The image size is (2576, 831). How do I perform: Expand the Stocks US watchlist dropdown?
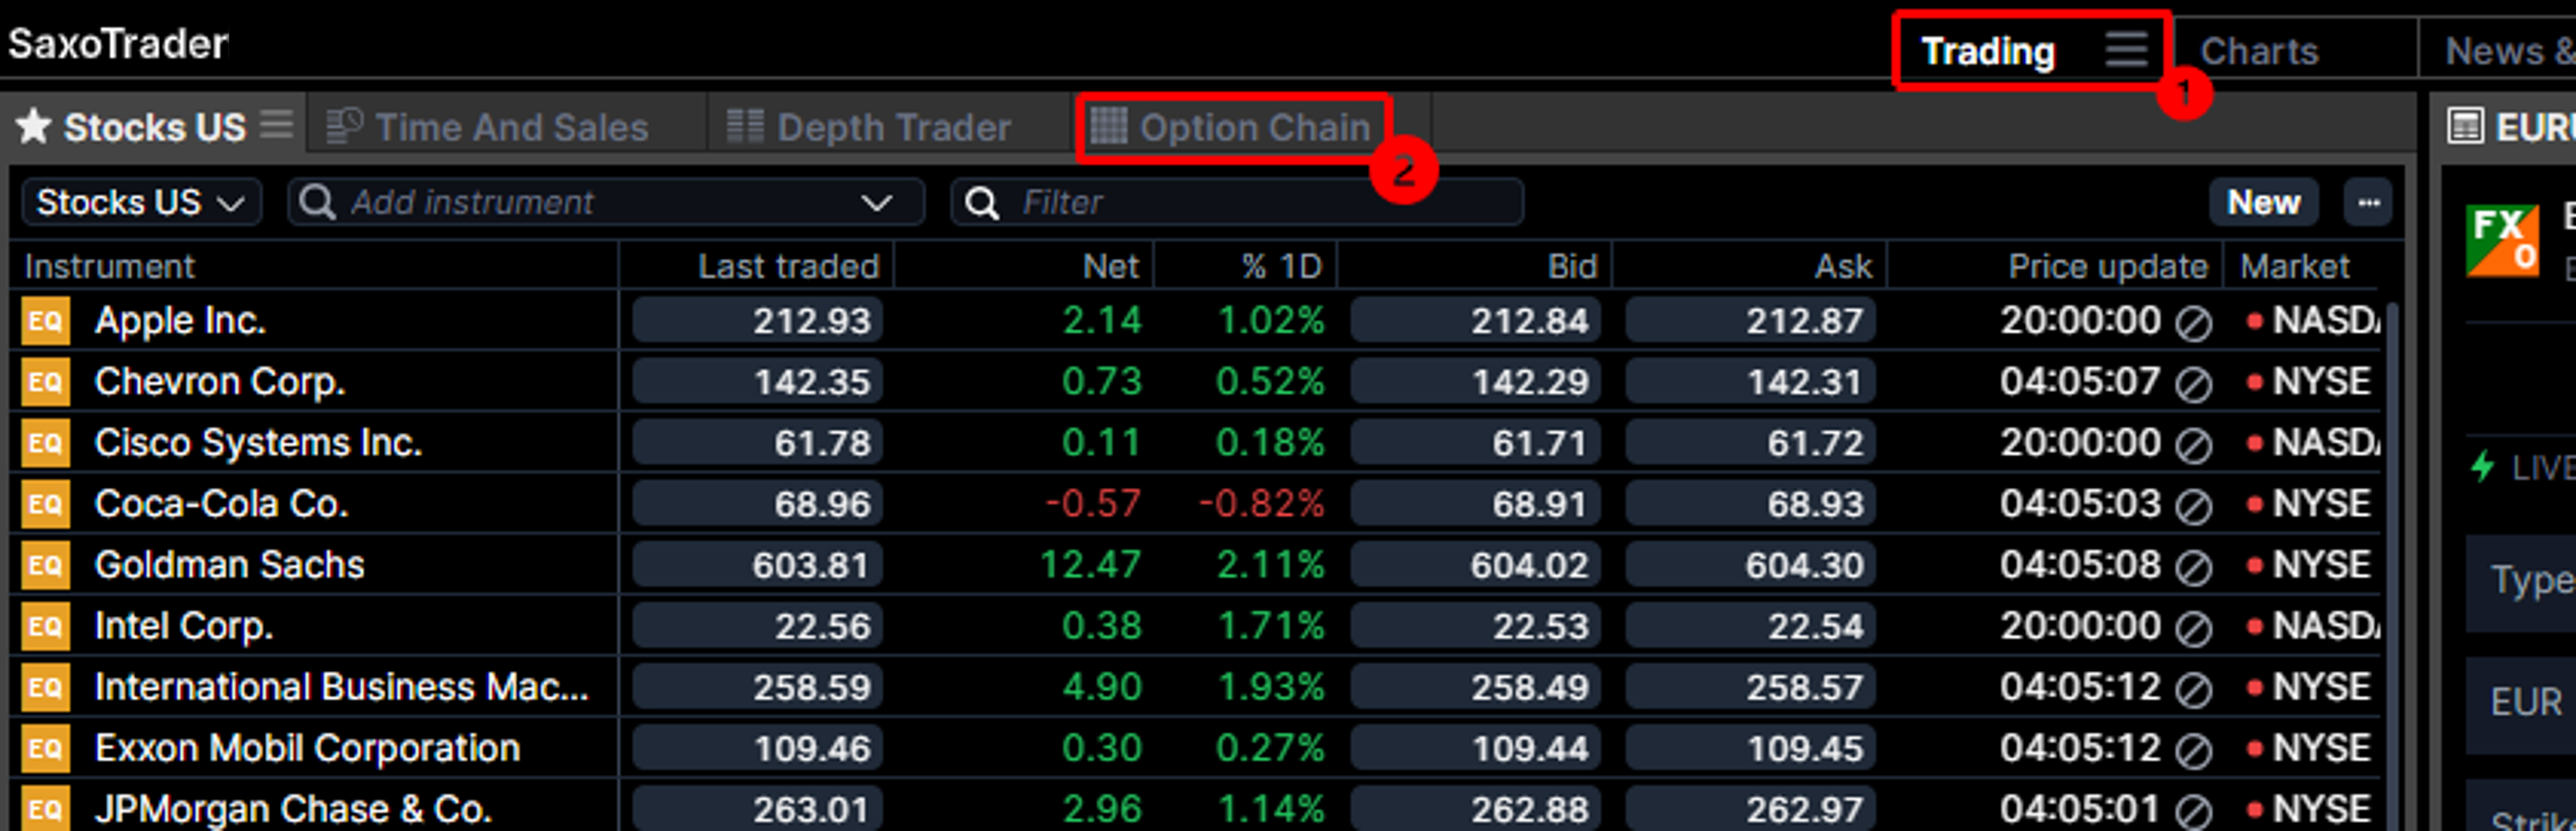(x=141, y=203)
